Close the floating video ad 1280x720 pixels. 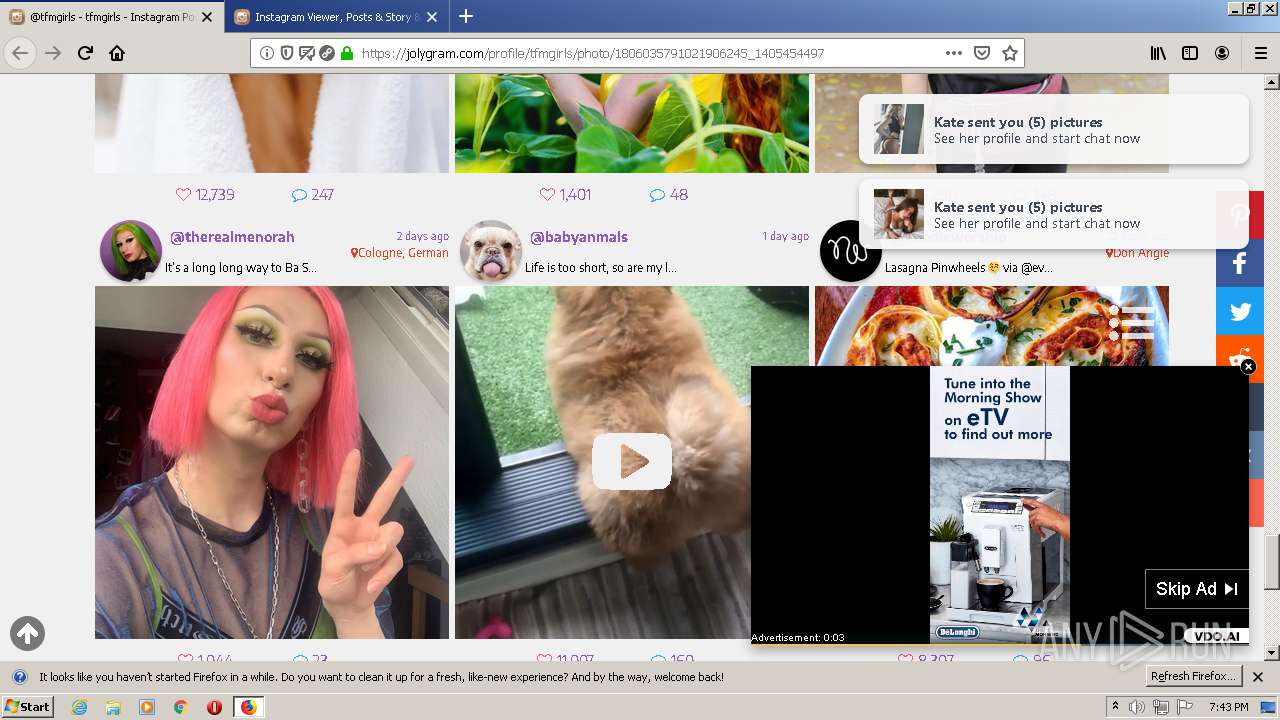tap(1248, 367)
